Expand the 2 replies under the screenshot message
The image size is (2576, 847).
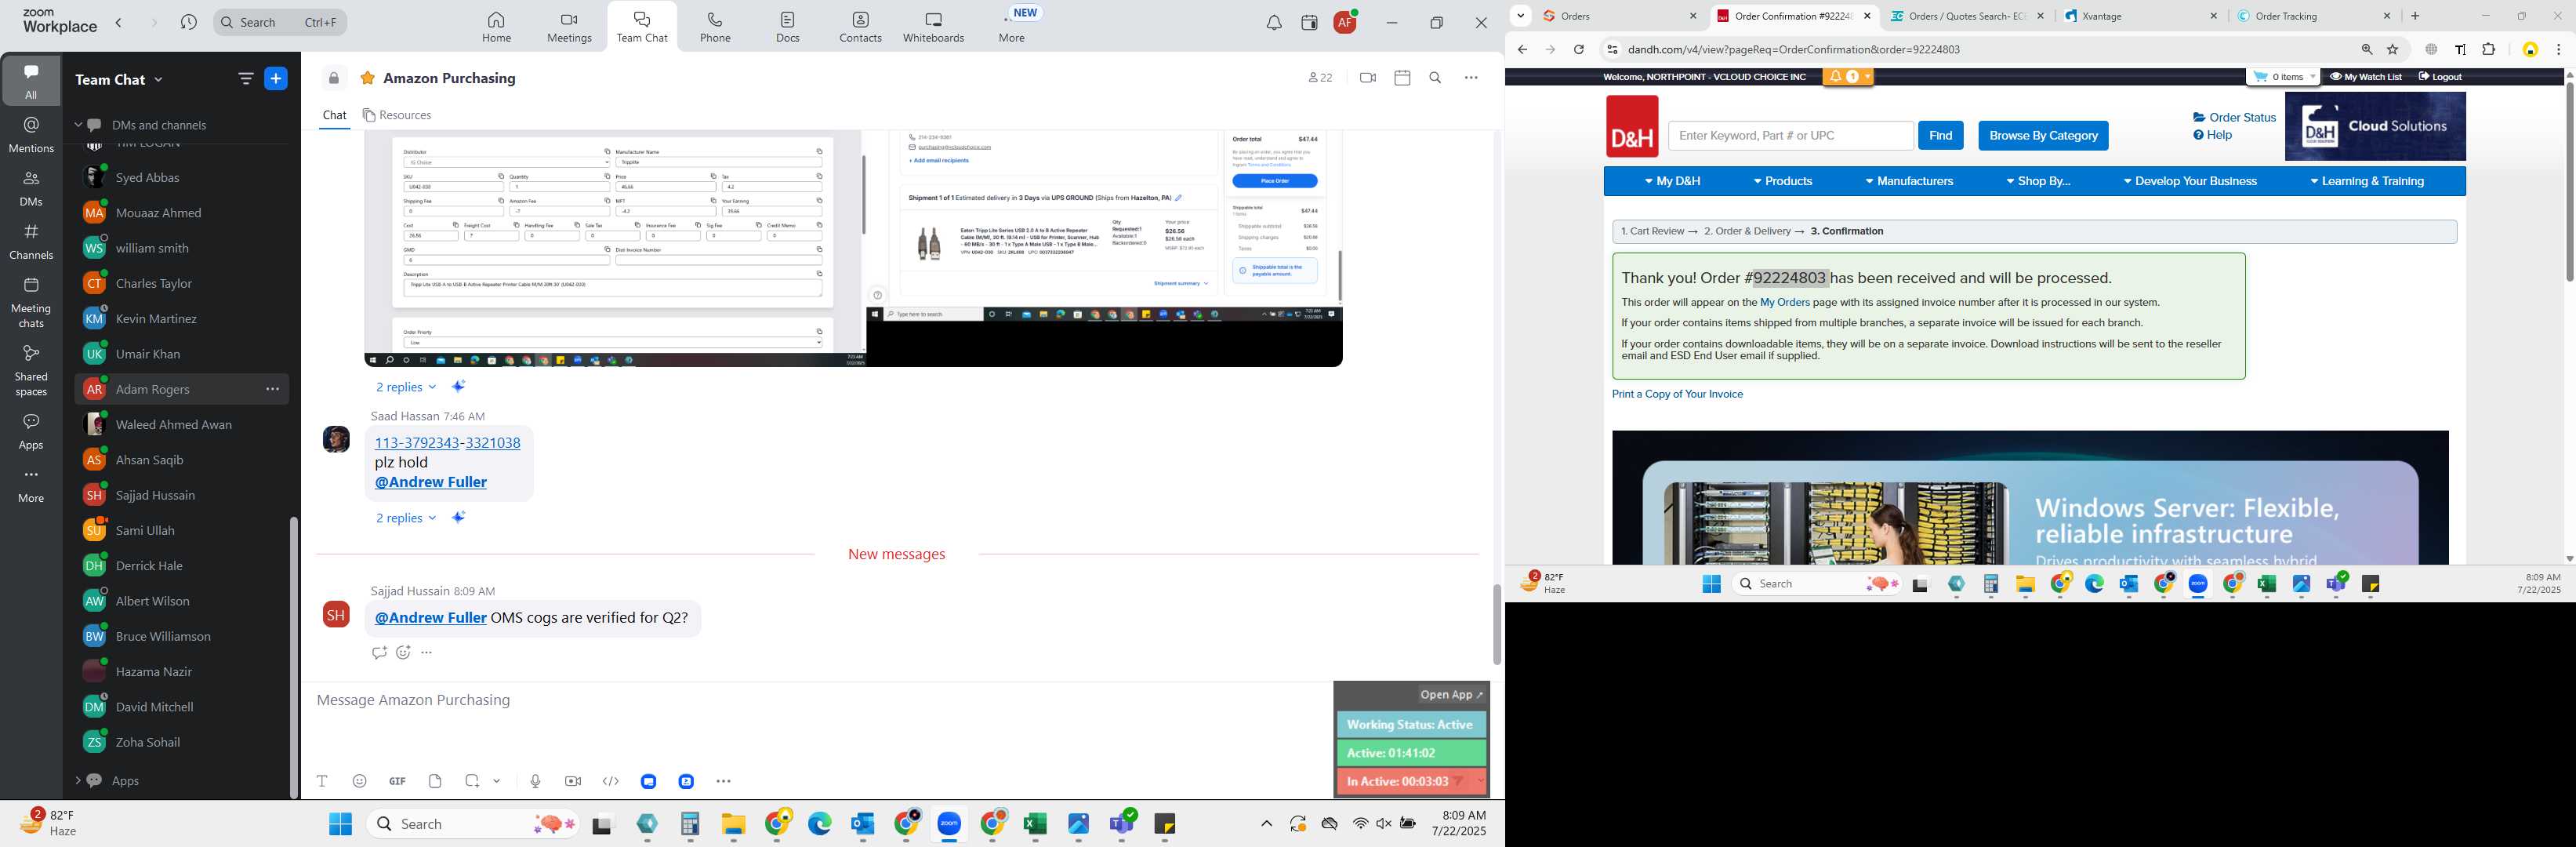pyautogui.click(x=406, y=387)
